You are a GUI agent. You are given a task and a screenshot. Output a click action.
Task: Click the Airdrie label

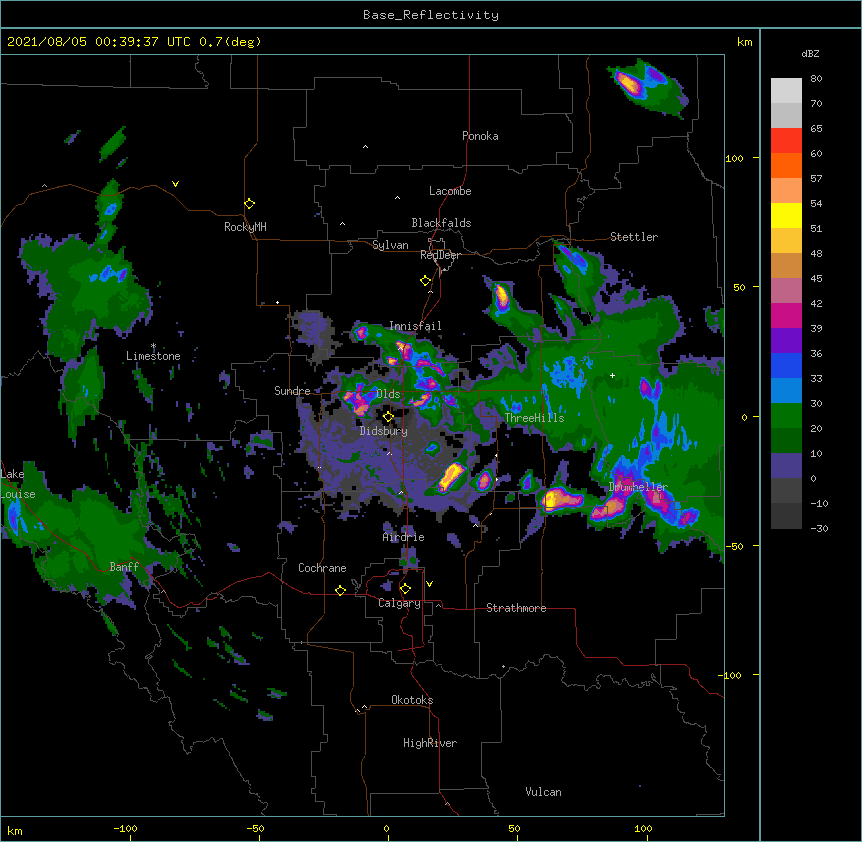point(404,537)
